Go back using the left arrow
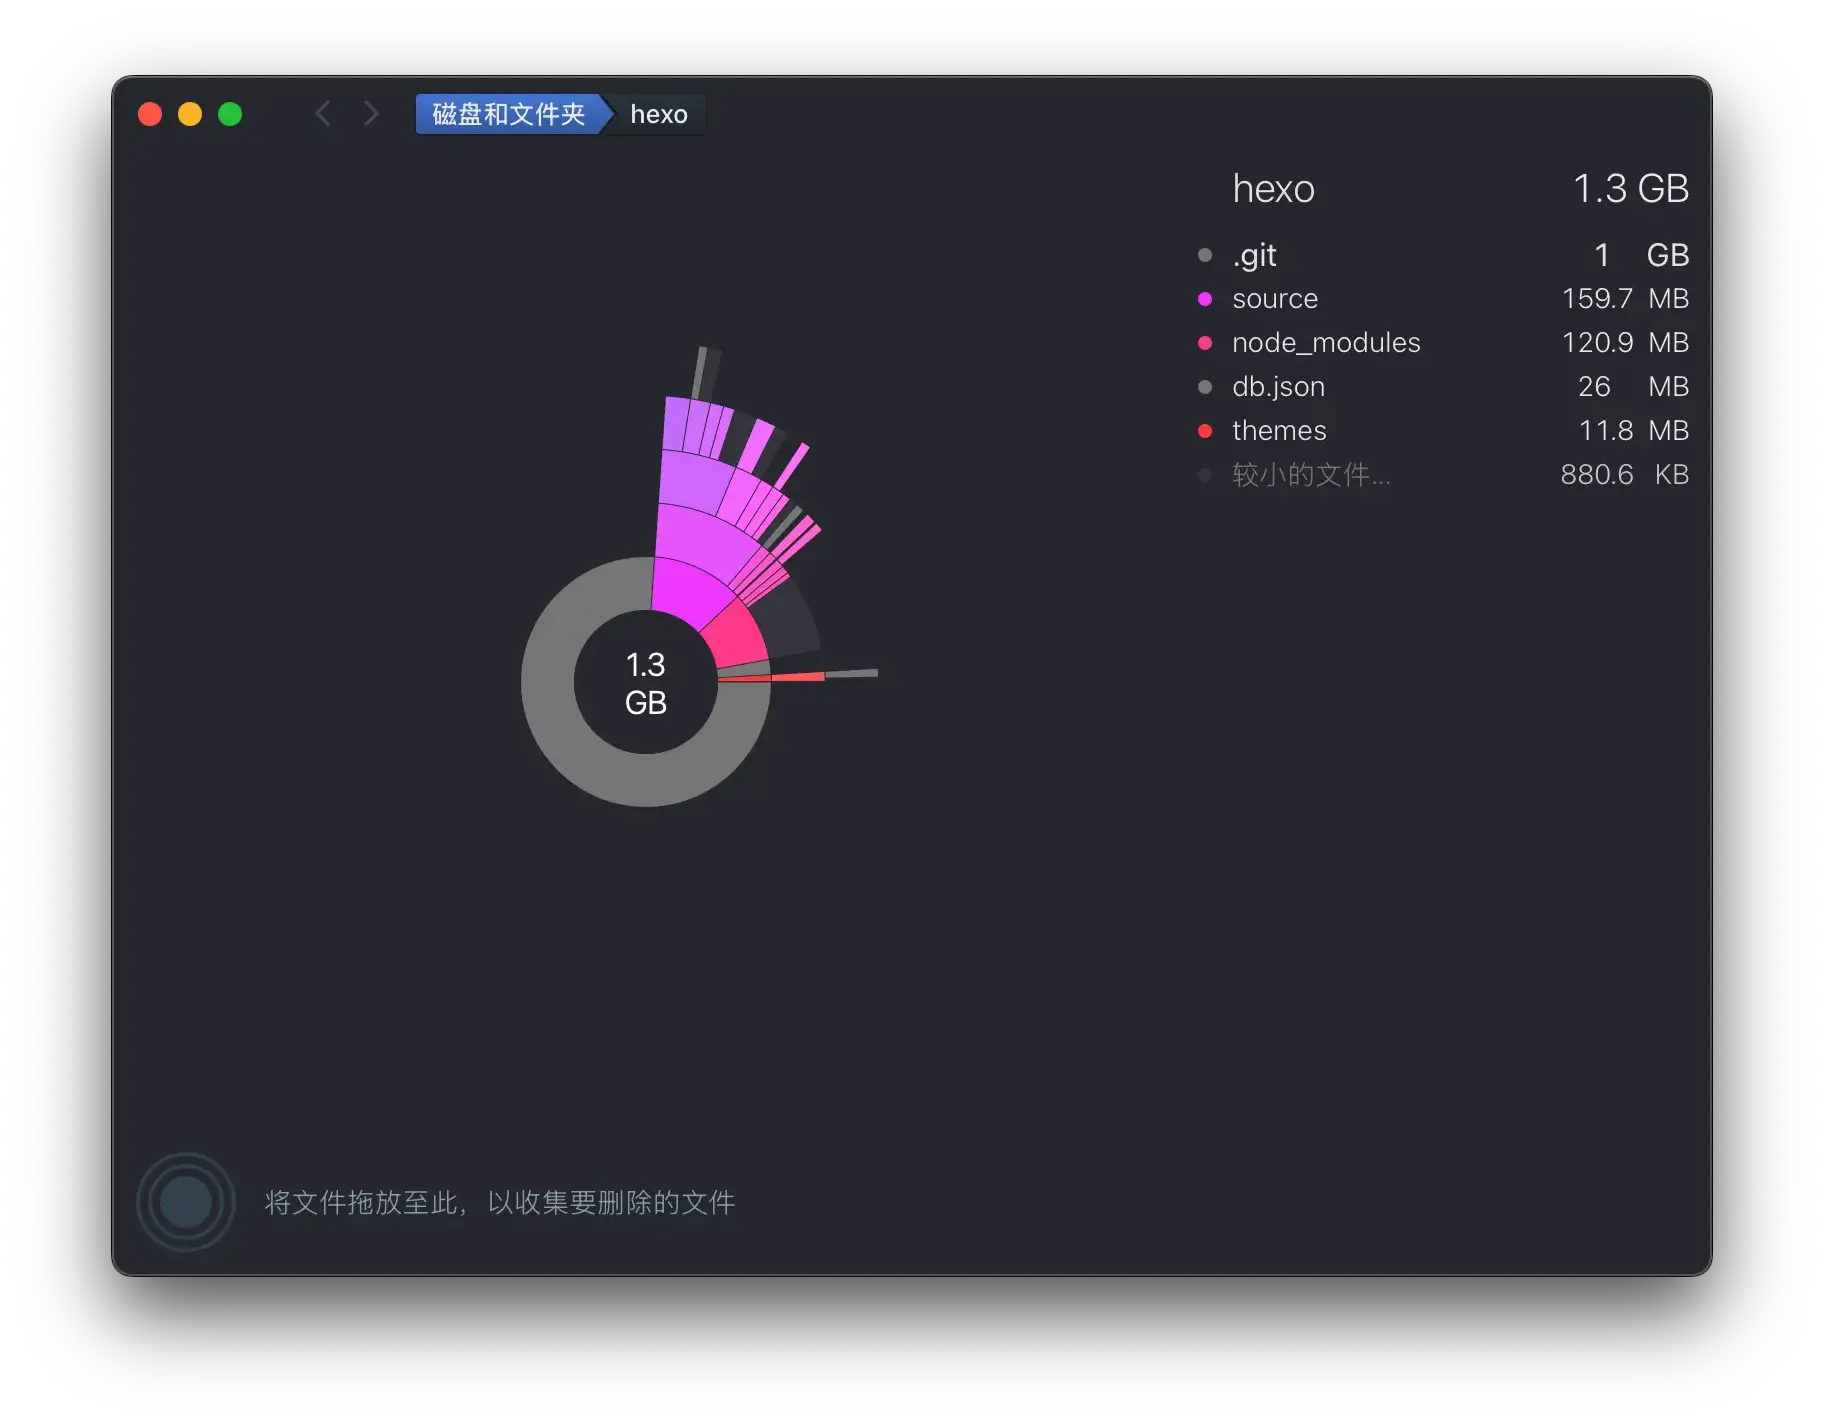 click(323, 114)
